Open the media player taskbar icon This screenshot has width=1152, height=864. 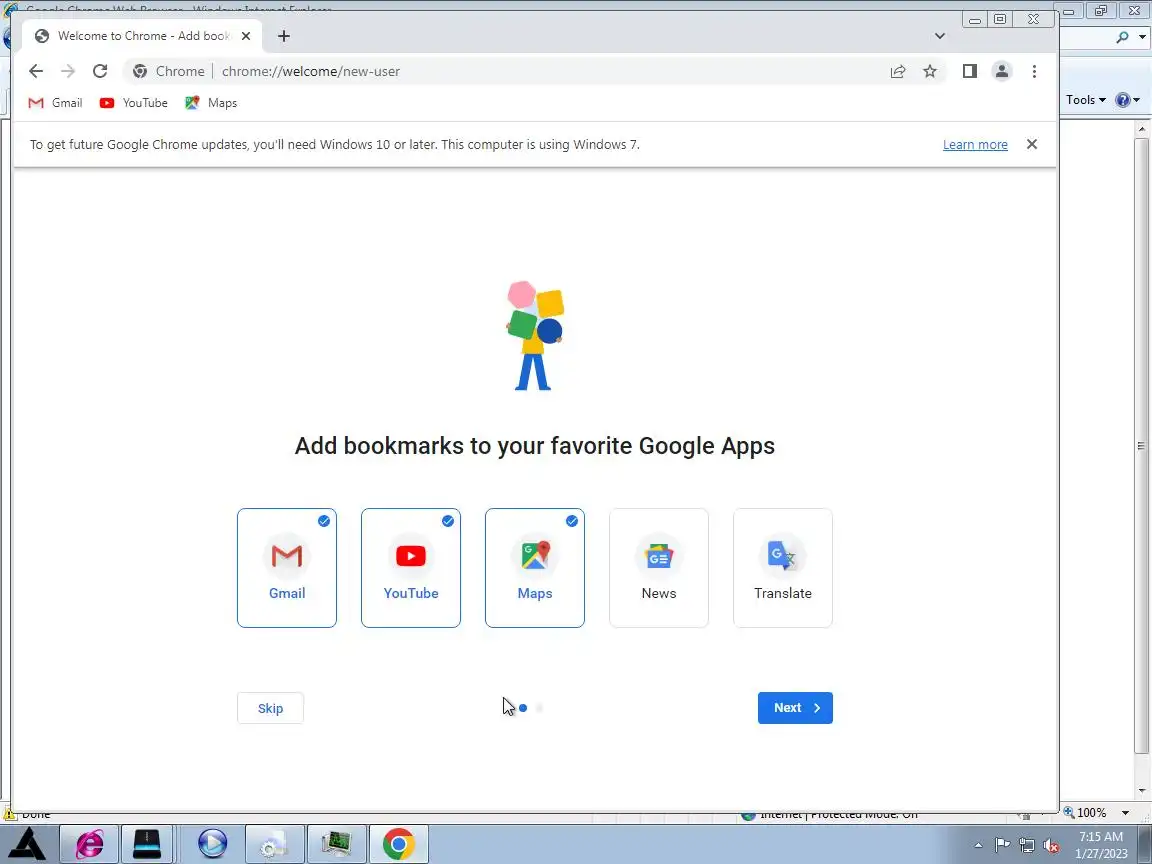coord(212,843)
